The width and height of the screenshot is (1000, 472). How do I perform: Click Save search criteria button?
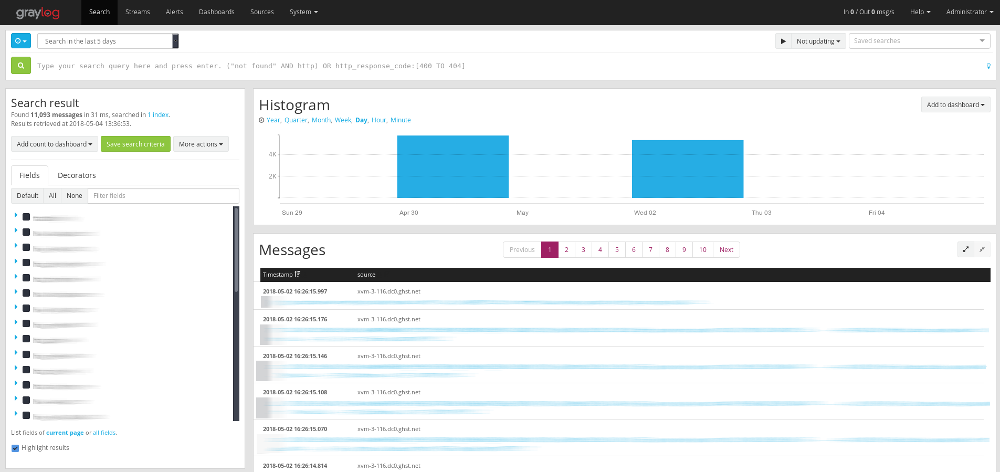coord(135,144)
